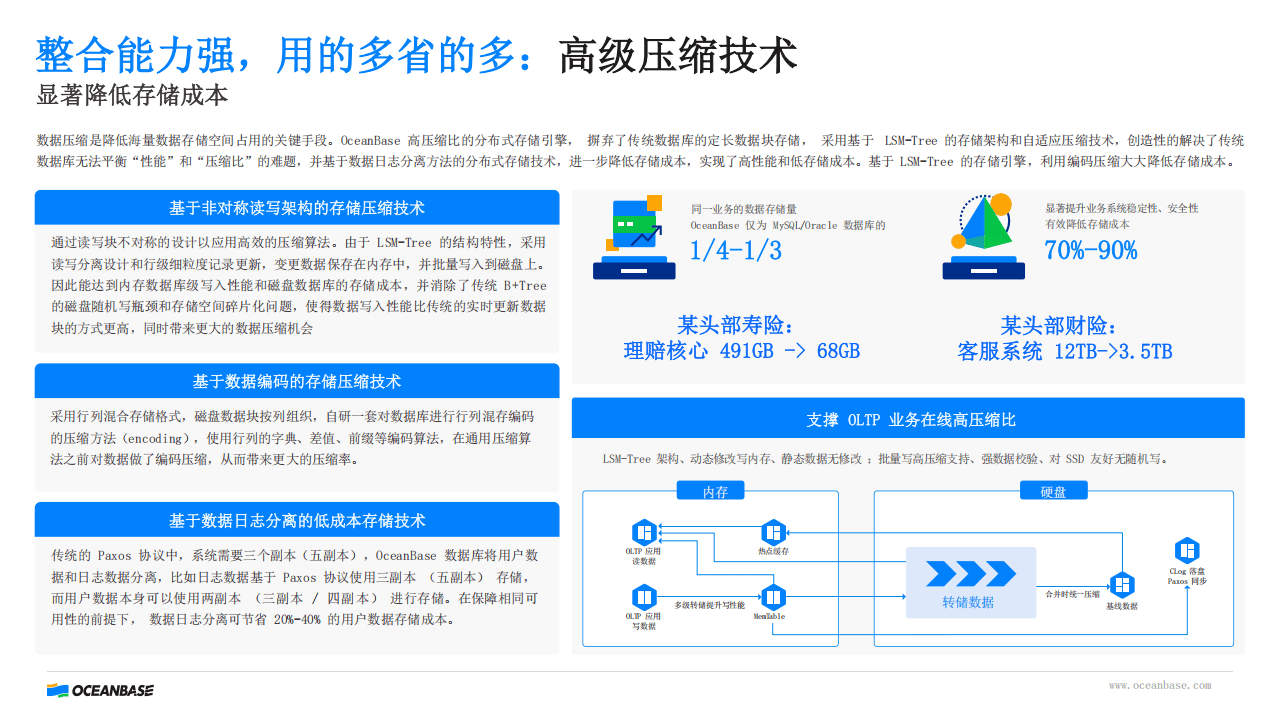This screenshot has width=1280, height=720.
Task: Click the slide title 高级压缩技术
Action: tap(677, 55)
